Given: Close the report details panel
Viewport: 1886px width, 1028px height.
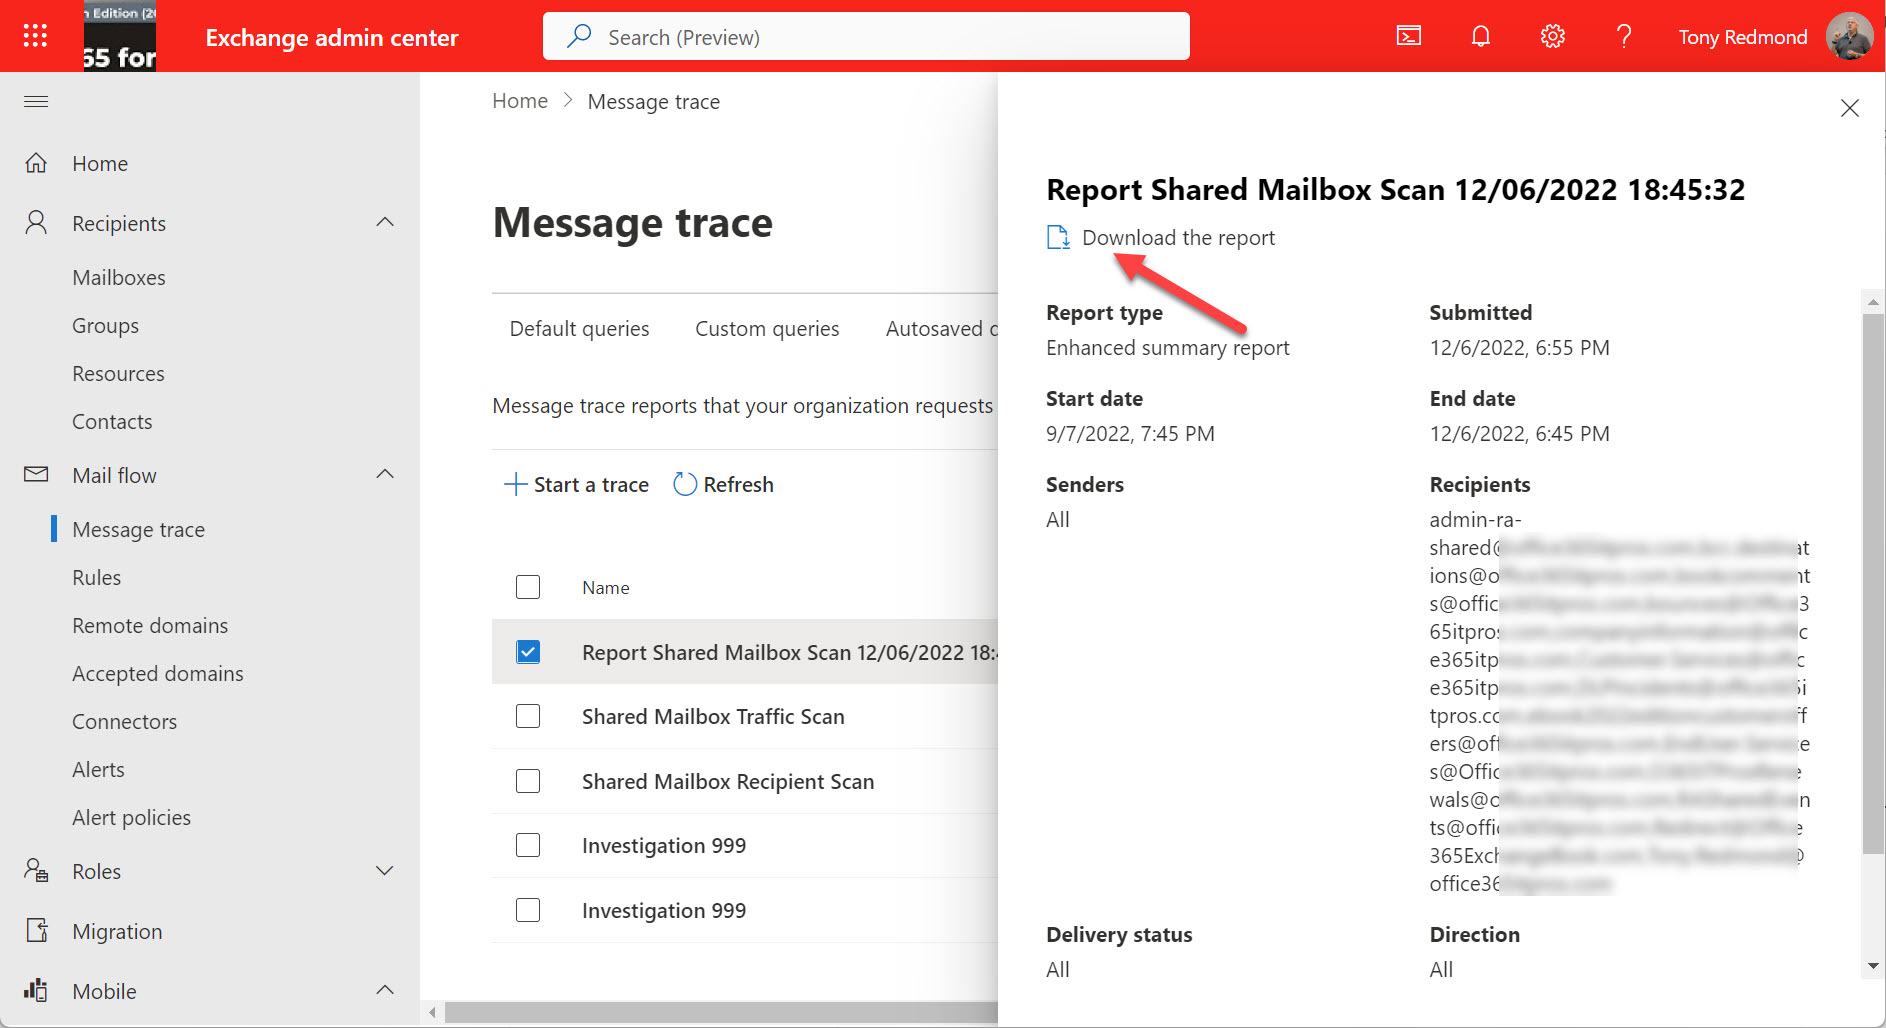Looking at the screenshot, I should [x=1850, y=108].
